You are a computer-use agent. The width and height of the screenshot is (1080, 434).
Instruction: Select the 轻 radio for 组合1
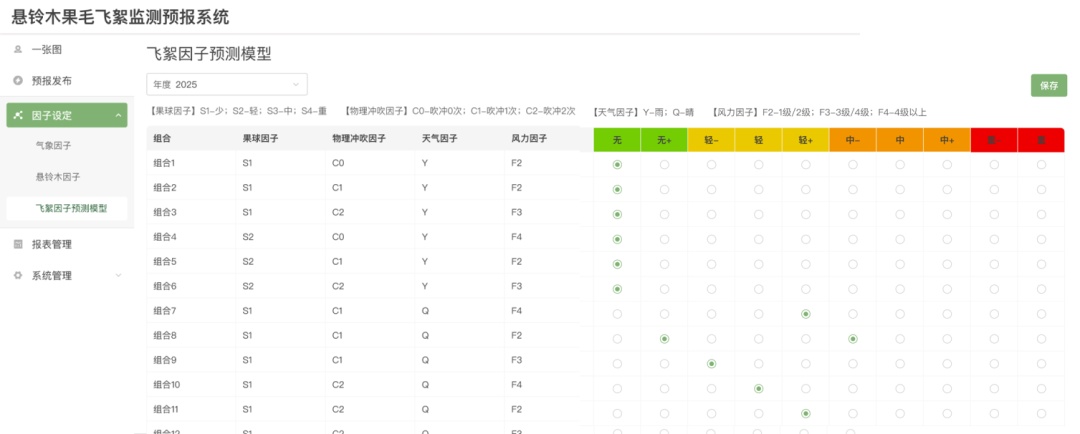click(x=759, y=164)
